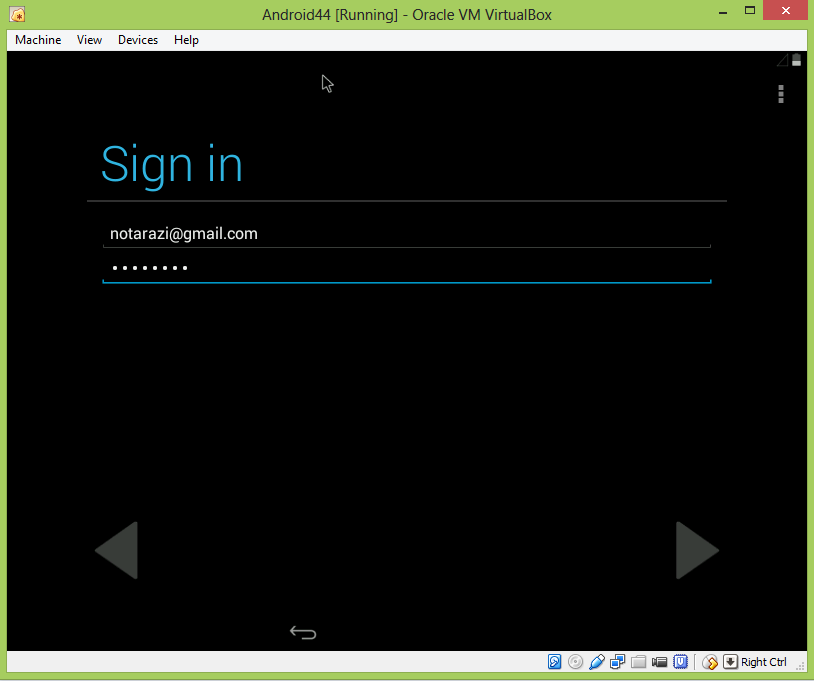
Task: Open the Android three-dot overflow menu
Action: click(x=781, y=94)
